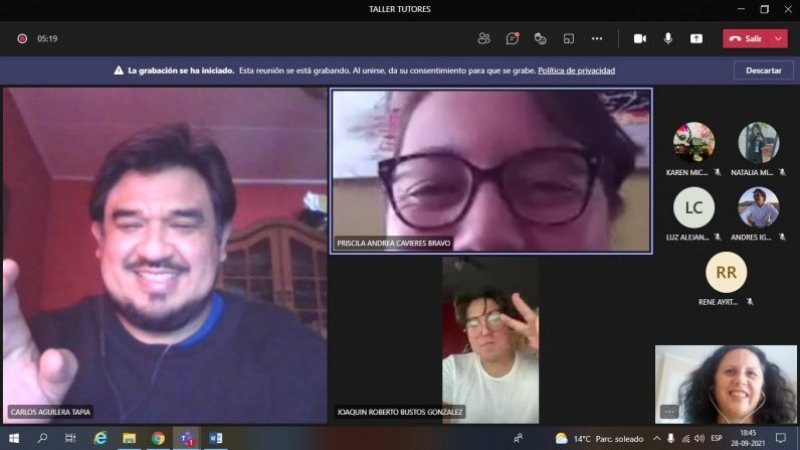This screenshot has height=450, width=800.
Task: Click the 05:19 meeting timer
Action: 47,38
